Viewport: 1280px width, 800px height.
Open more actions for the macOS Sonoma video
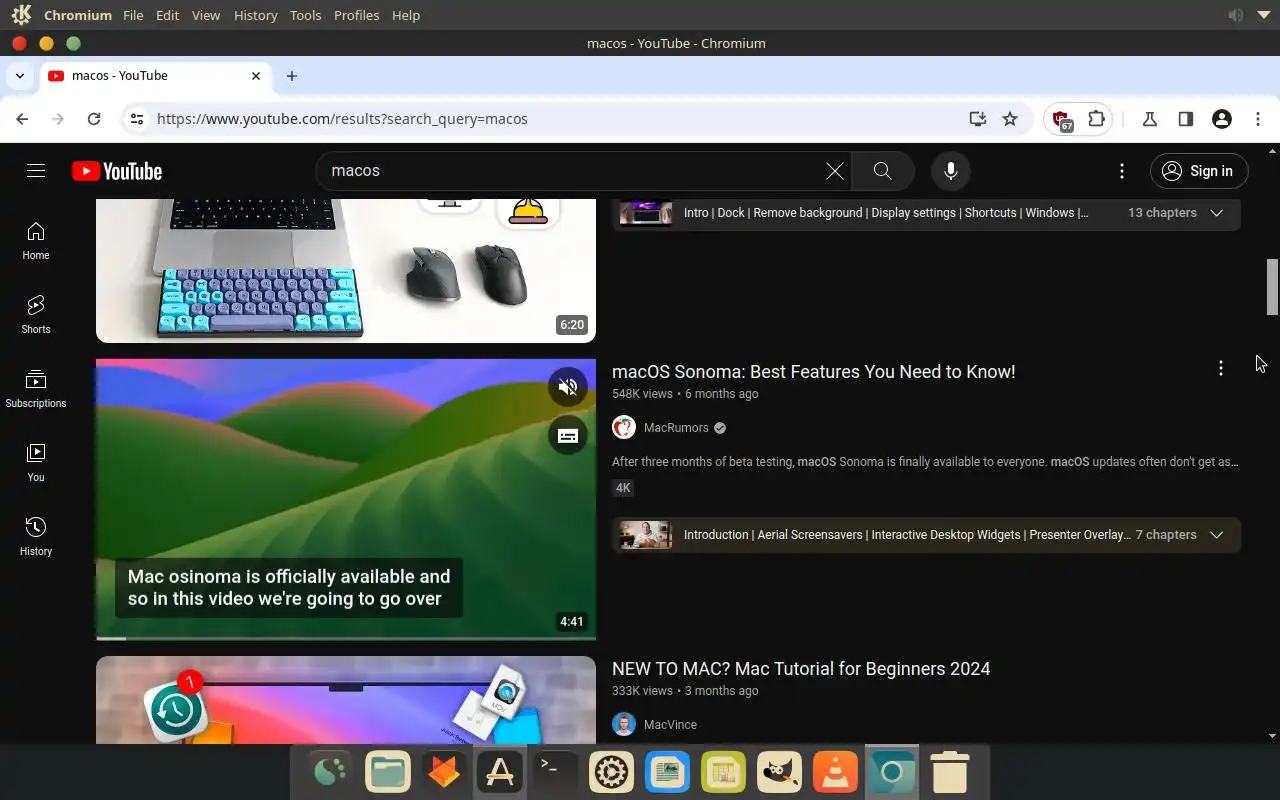(x=1220, y=369)
